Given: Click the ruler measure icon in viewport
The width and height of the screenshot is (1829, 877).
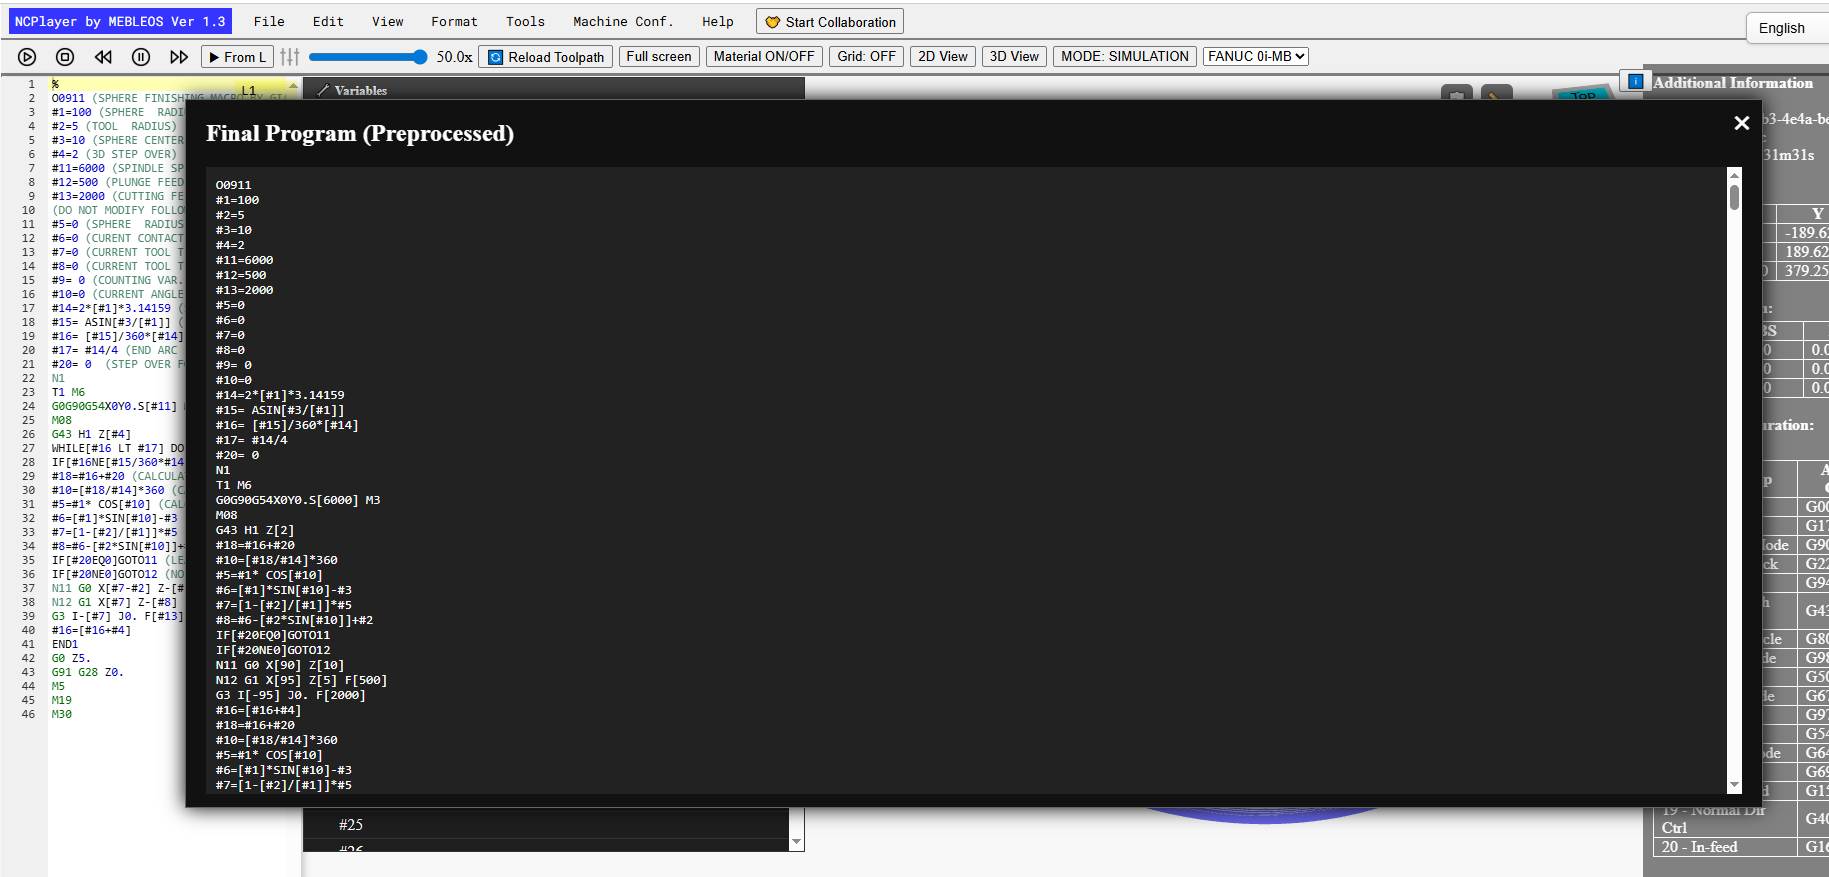Looking at the screenshot, I should [1496, 93].
